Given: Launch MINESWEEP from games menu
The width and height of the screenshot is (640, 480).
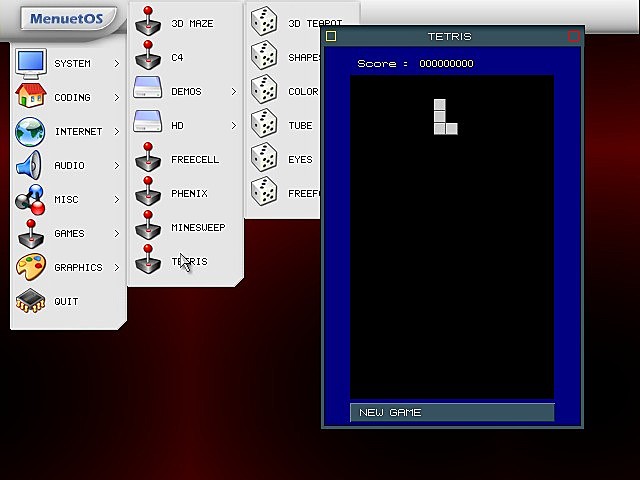Looking at the screenshot, I should [x=198, y=227].
